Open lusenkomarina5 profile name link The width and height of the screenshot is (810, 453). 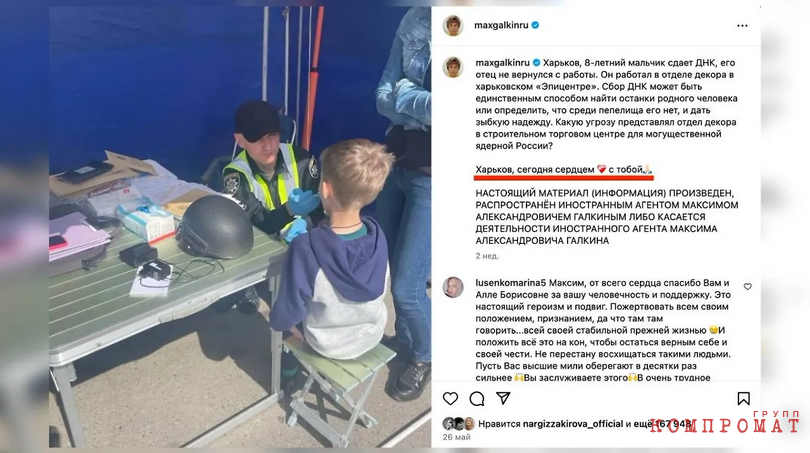point(510,283)
